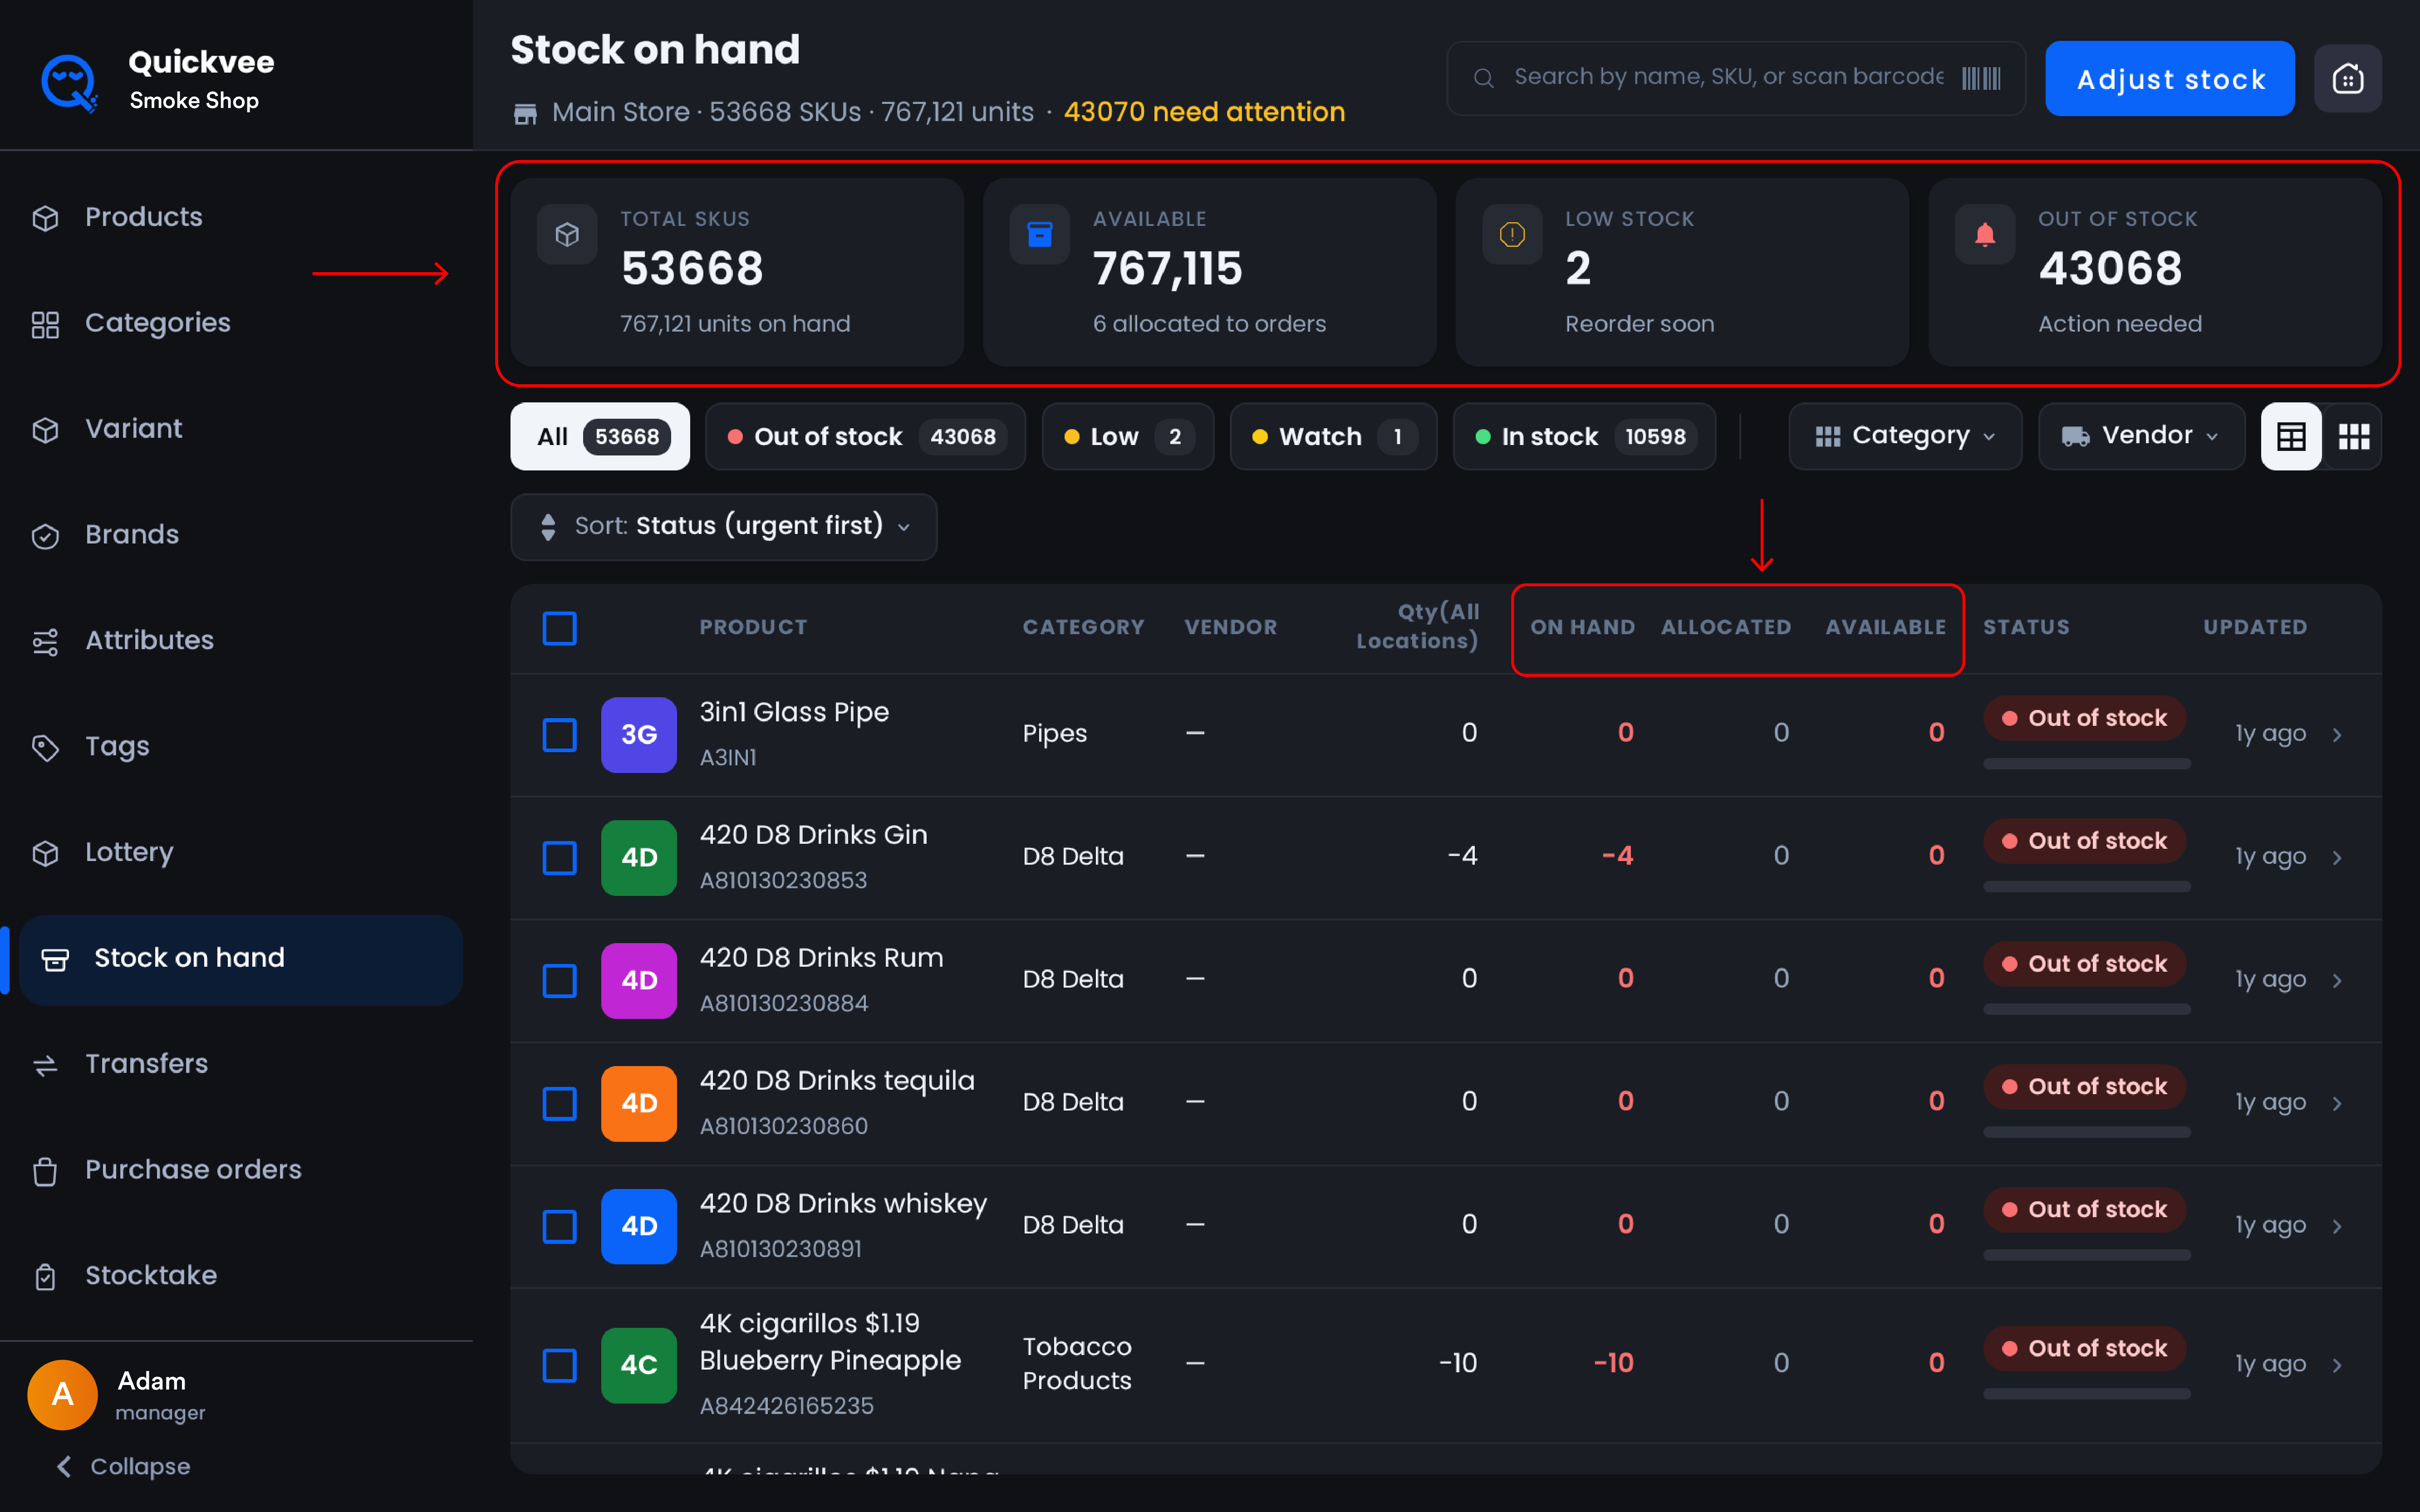Click the Brands badge icon
2420x1512 pixels.
tap(46, 536)
